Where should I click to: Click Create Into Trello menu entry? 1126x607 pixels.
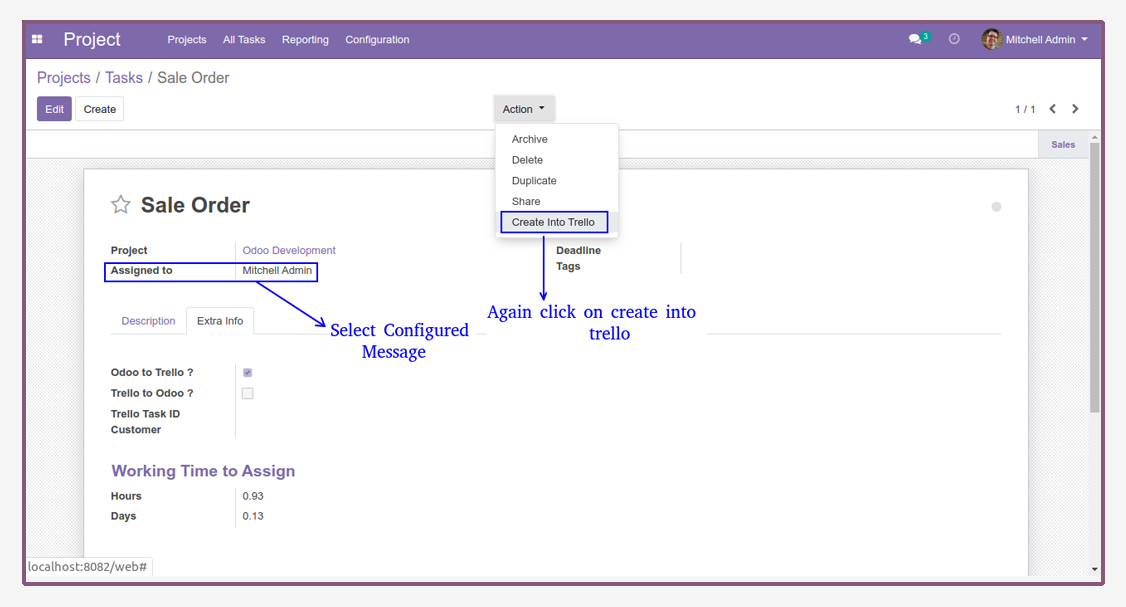point(554,223)
